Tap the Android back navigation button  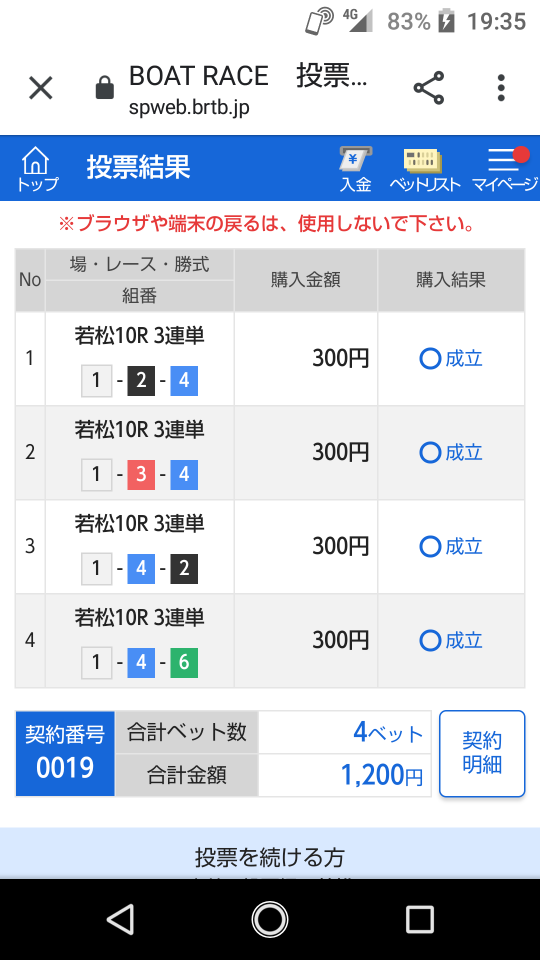[x=120, y=919]
